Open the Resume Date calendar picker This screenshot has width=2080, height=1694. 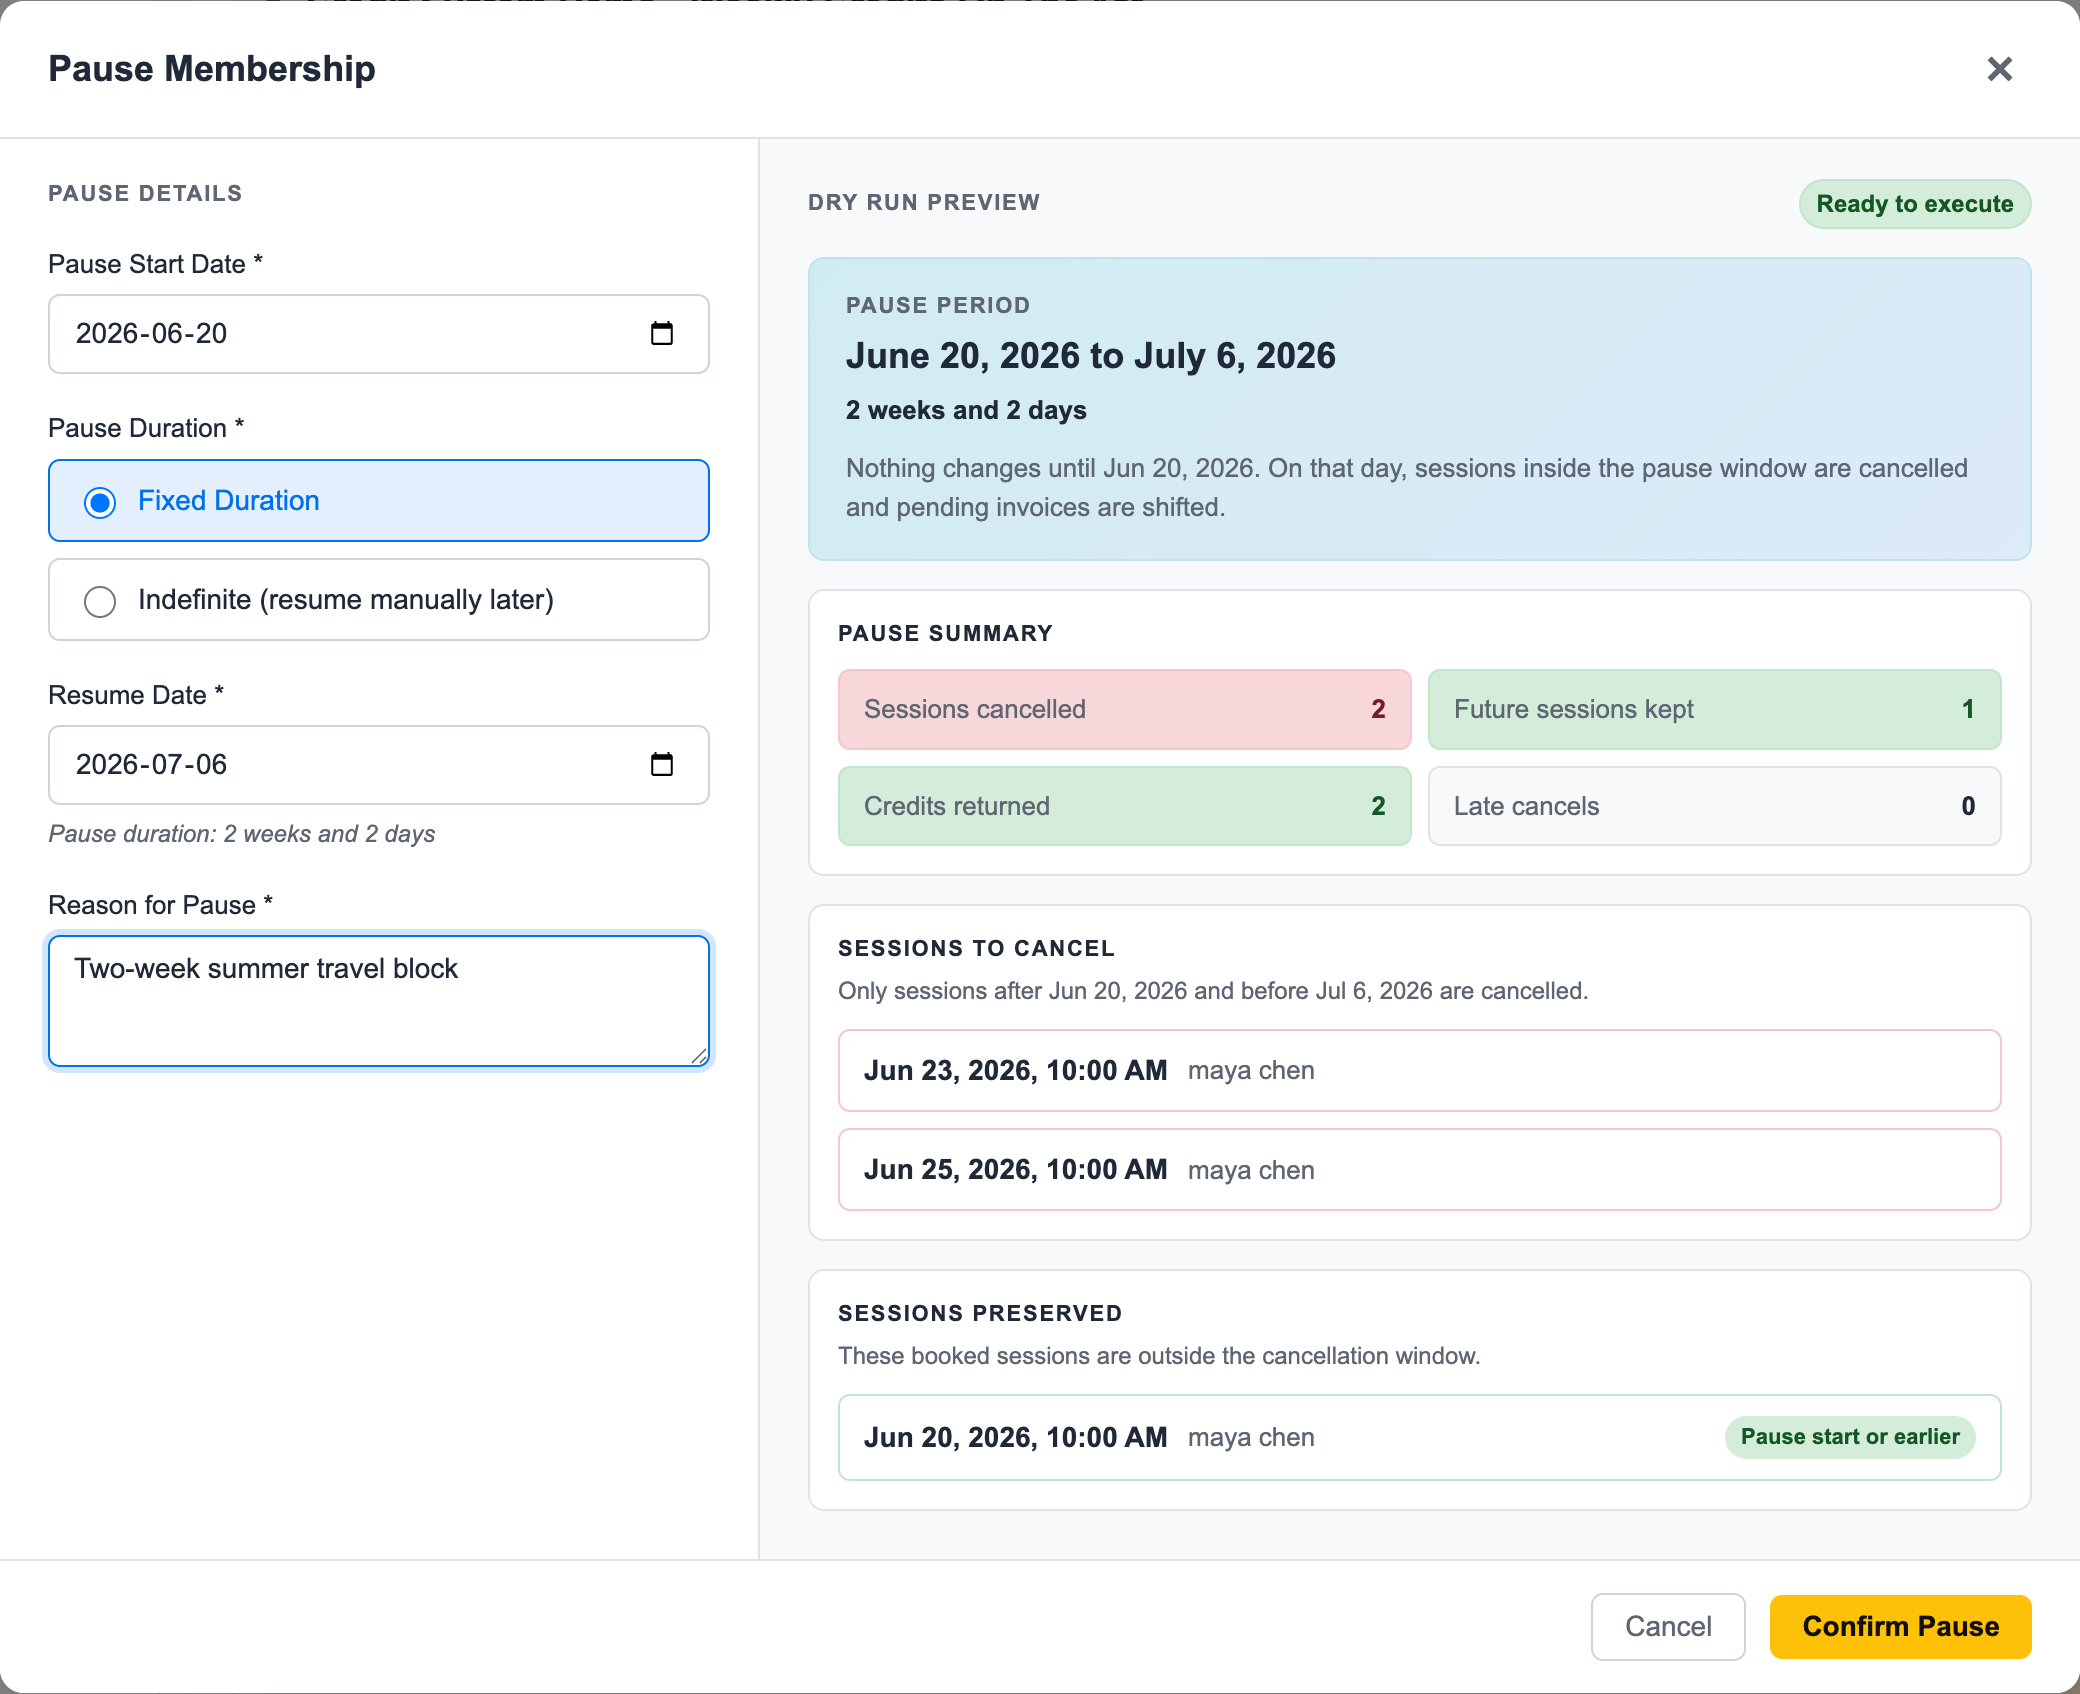pos(662,764)
